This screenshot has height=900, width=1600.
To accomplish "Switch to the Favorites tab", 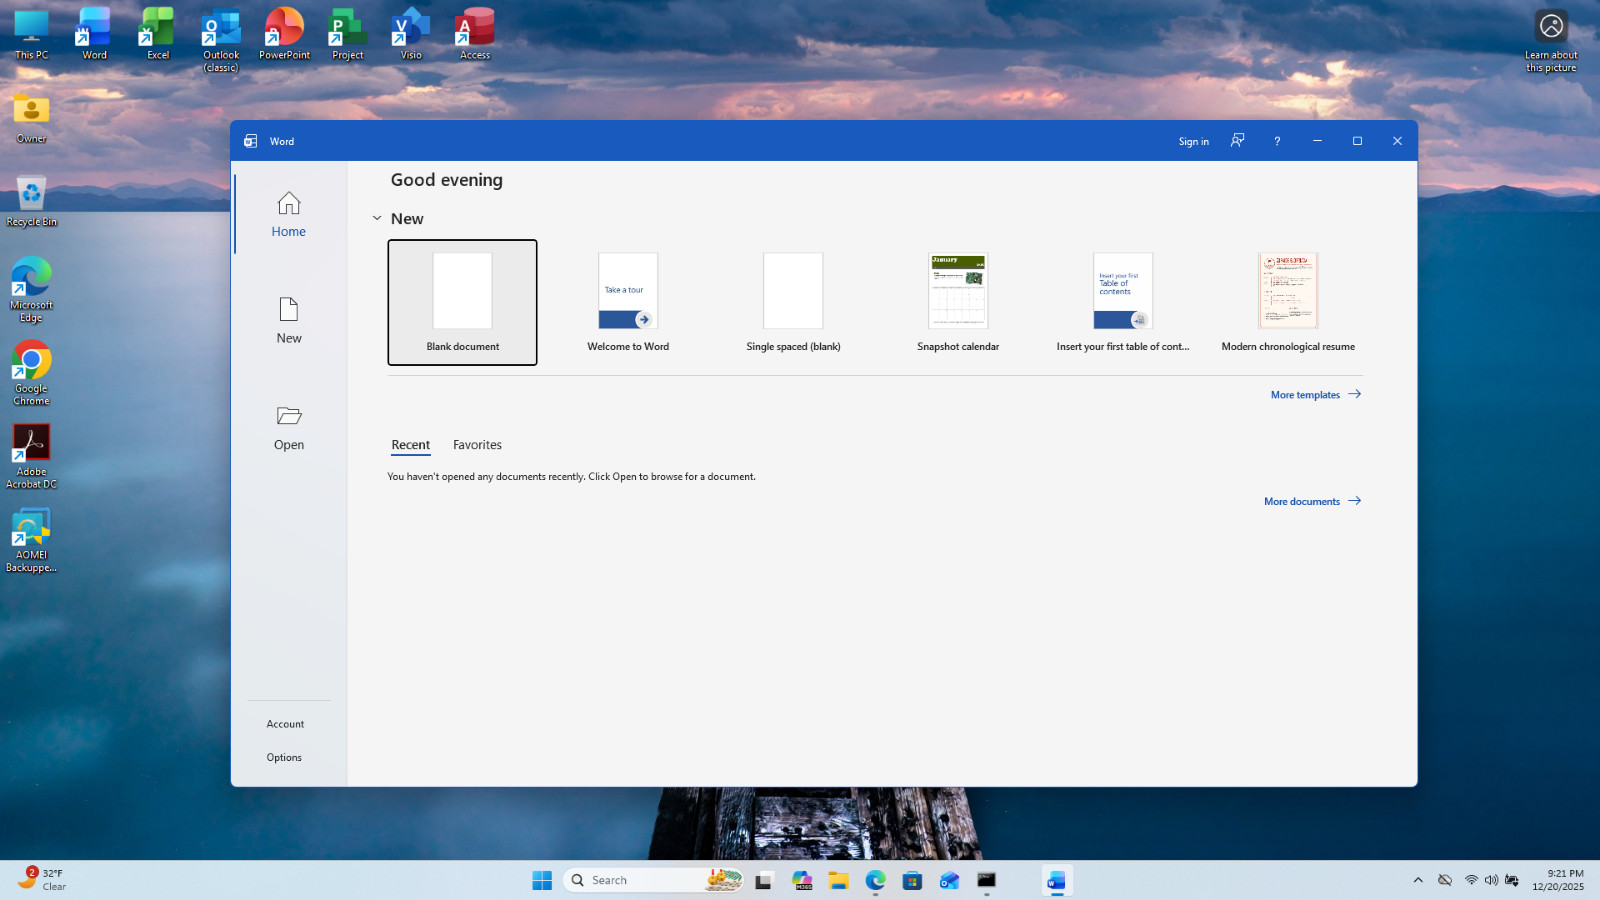I will click(x=477, y=445).
